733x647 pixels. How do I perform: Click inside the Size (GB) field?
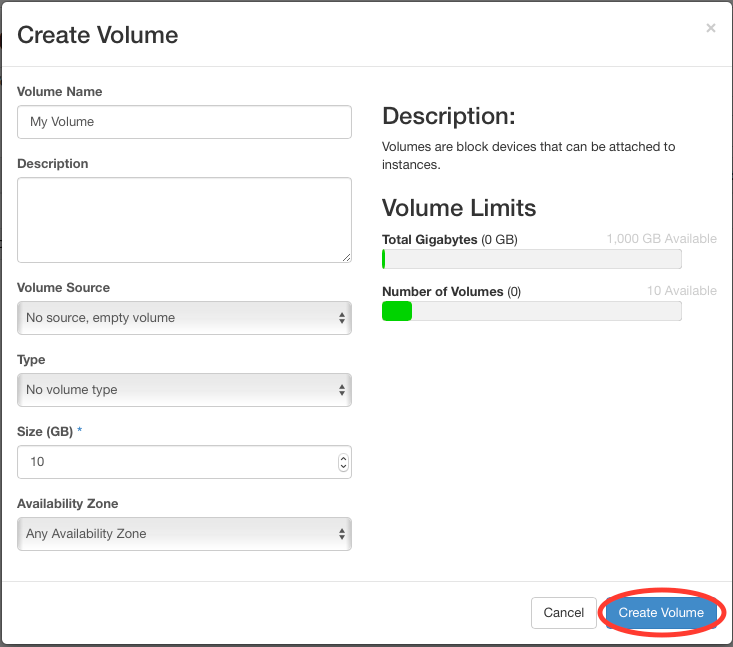pyautogui.click(x=175, y=462)
